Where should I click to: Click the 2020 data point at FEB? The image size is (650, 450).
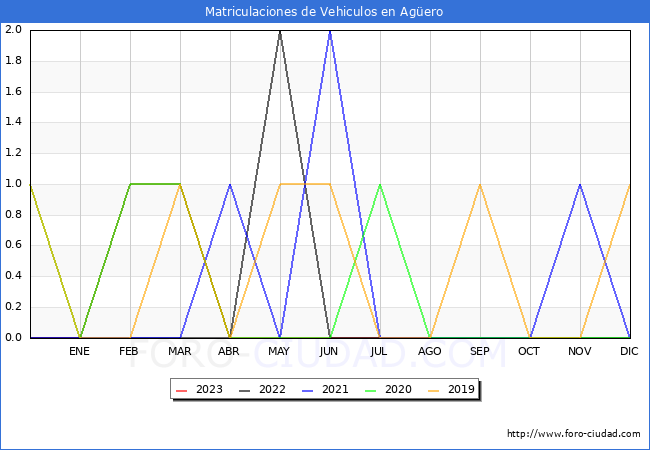pos(131,184)
